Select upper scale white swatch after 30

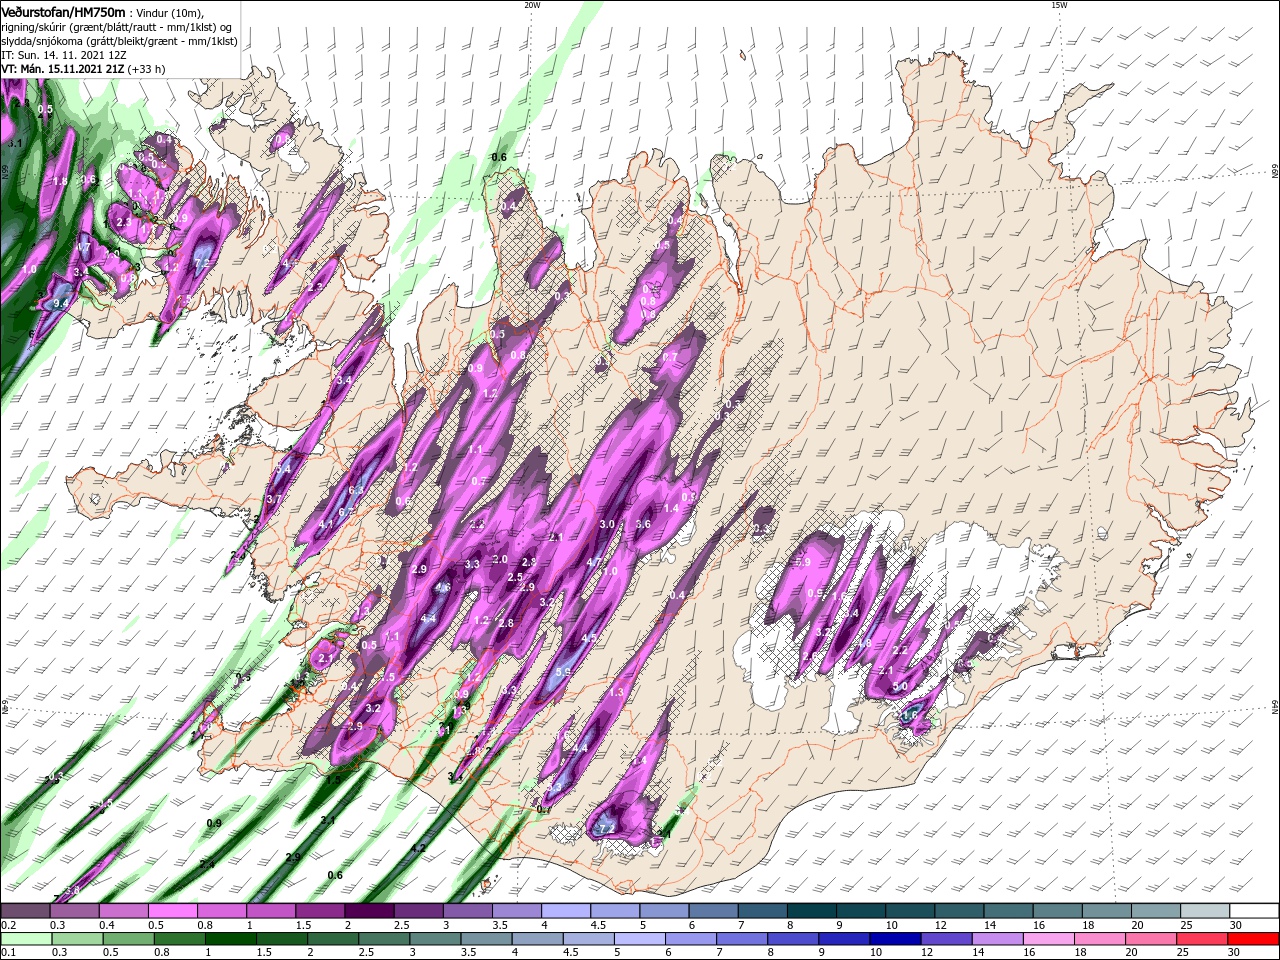tap(1255, 911)
